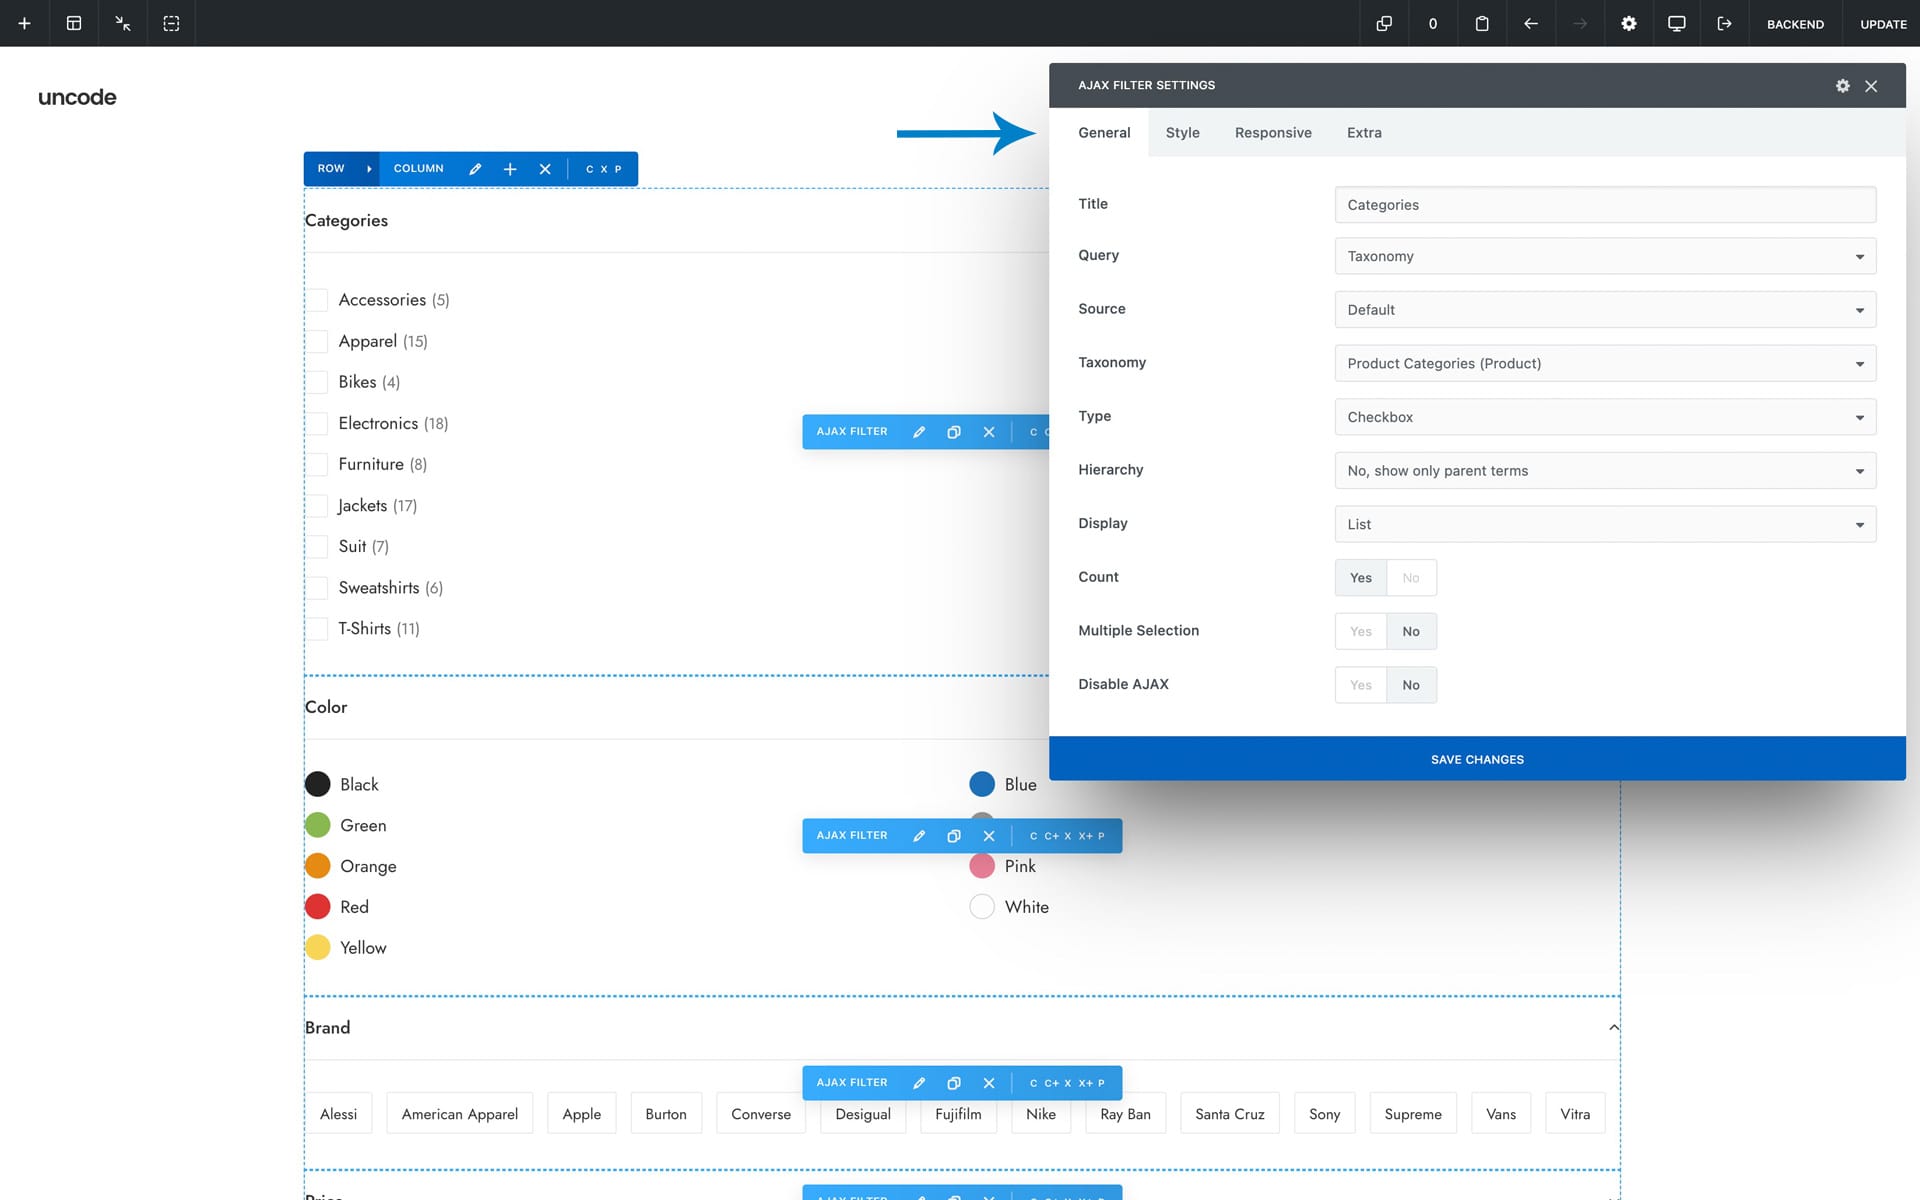Switch to the Responsive tab
Screen dimensions: 1920x1200
click(x=1272, y=133)
